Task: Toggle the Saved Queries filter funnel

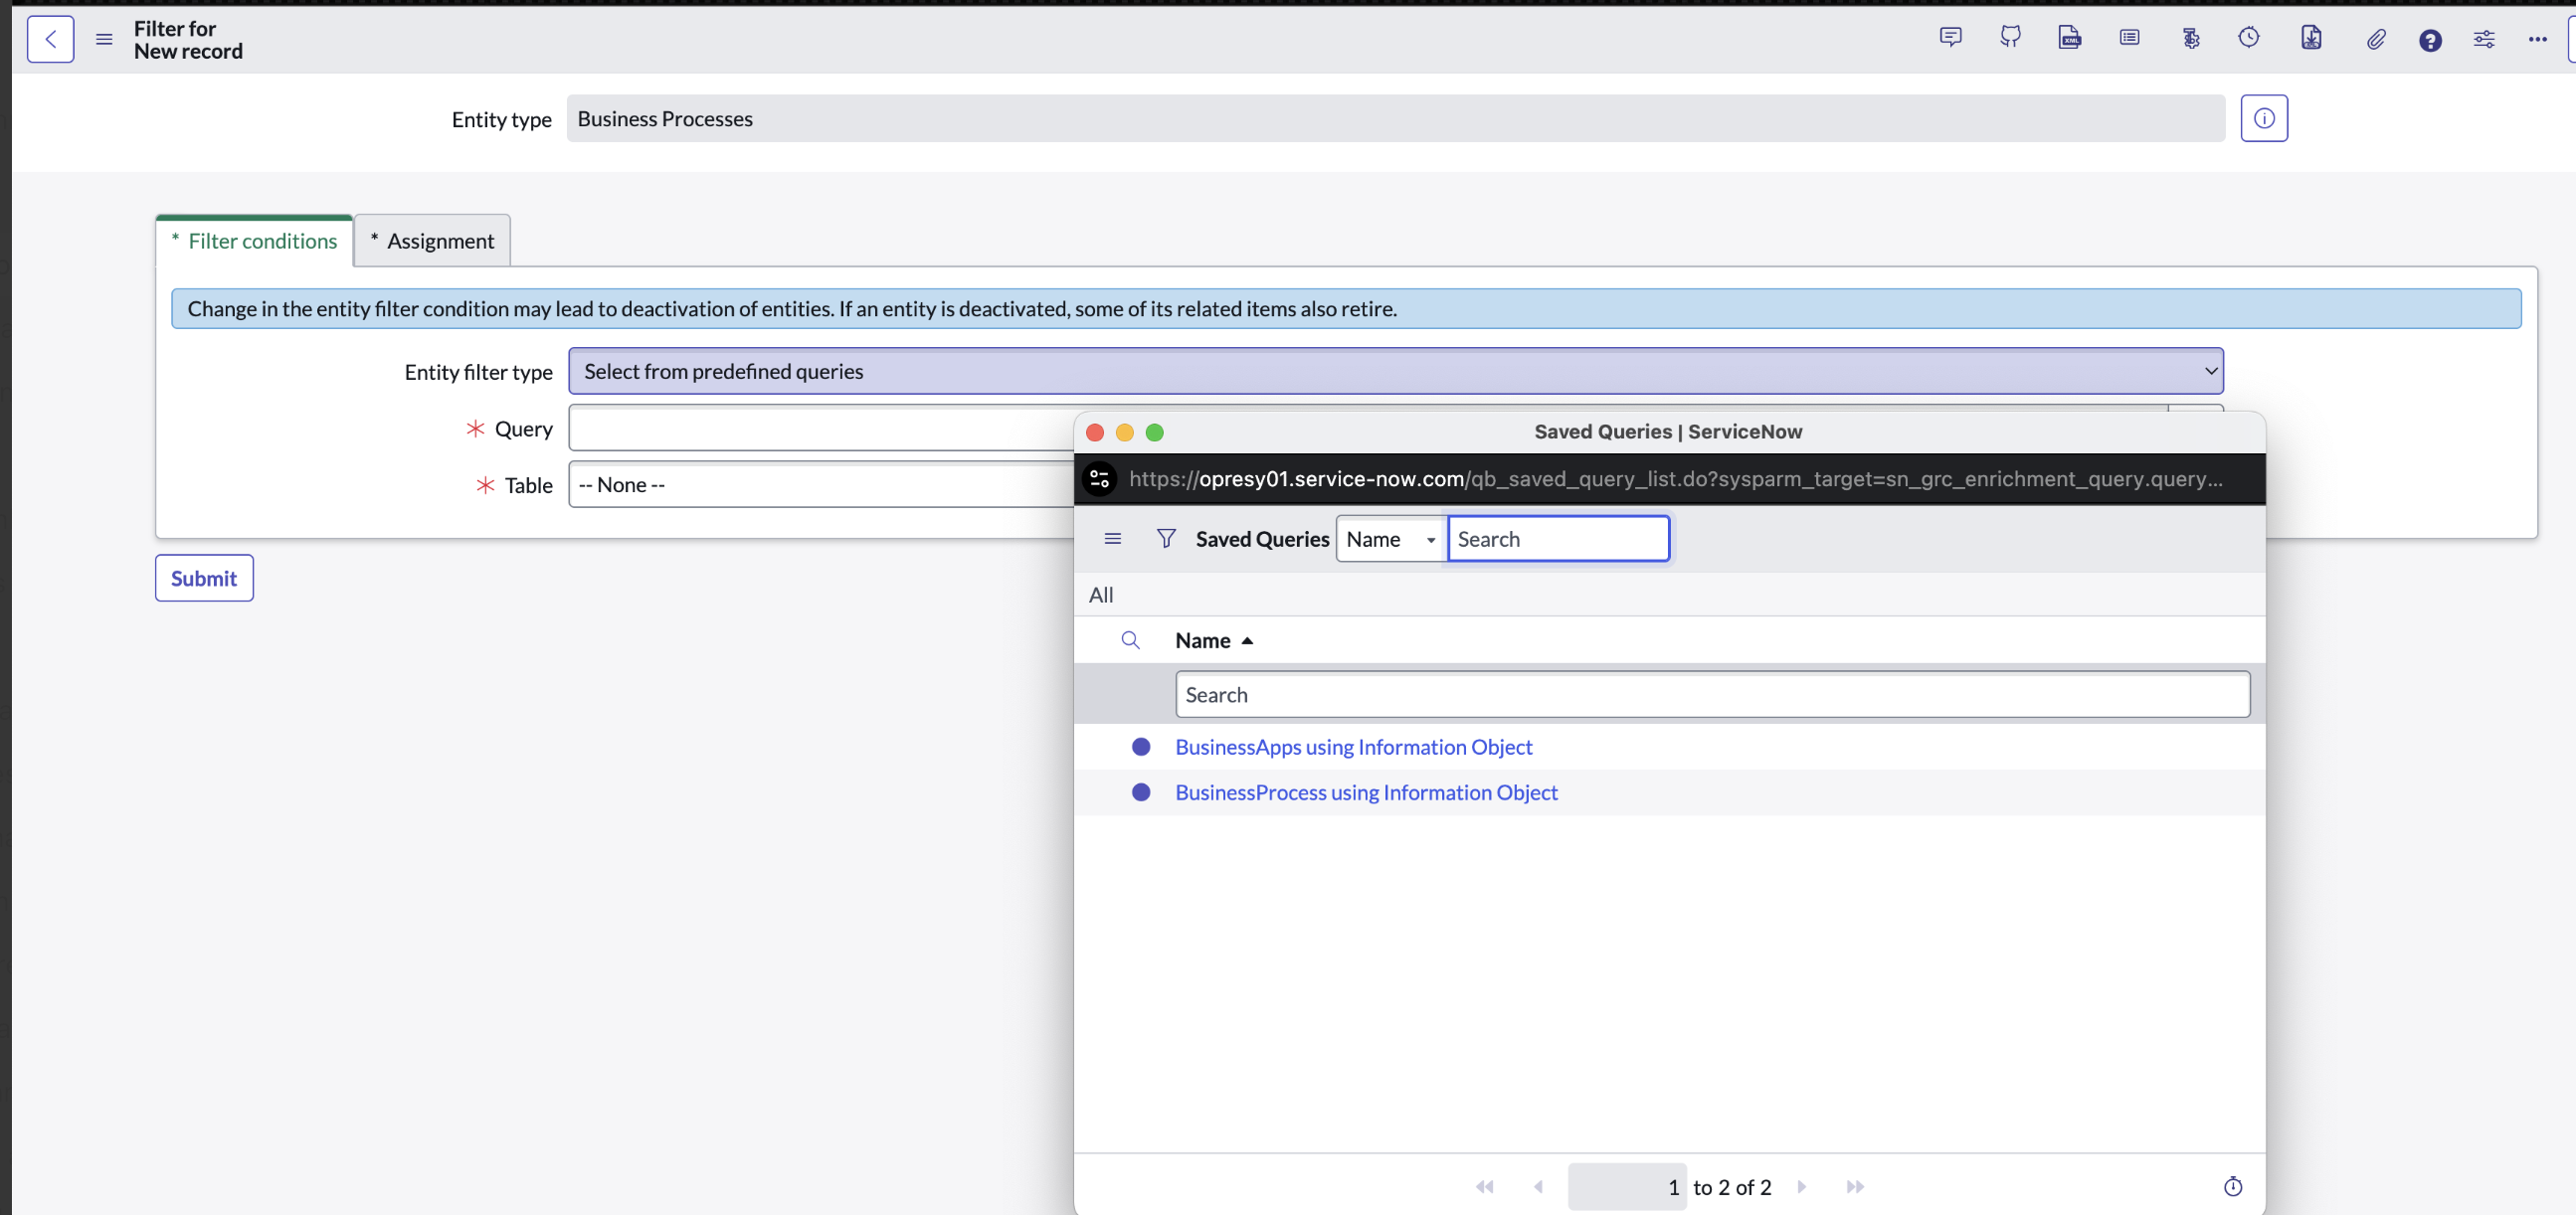Action: 1166,539
